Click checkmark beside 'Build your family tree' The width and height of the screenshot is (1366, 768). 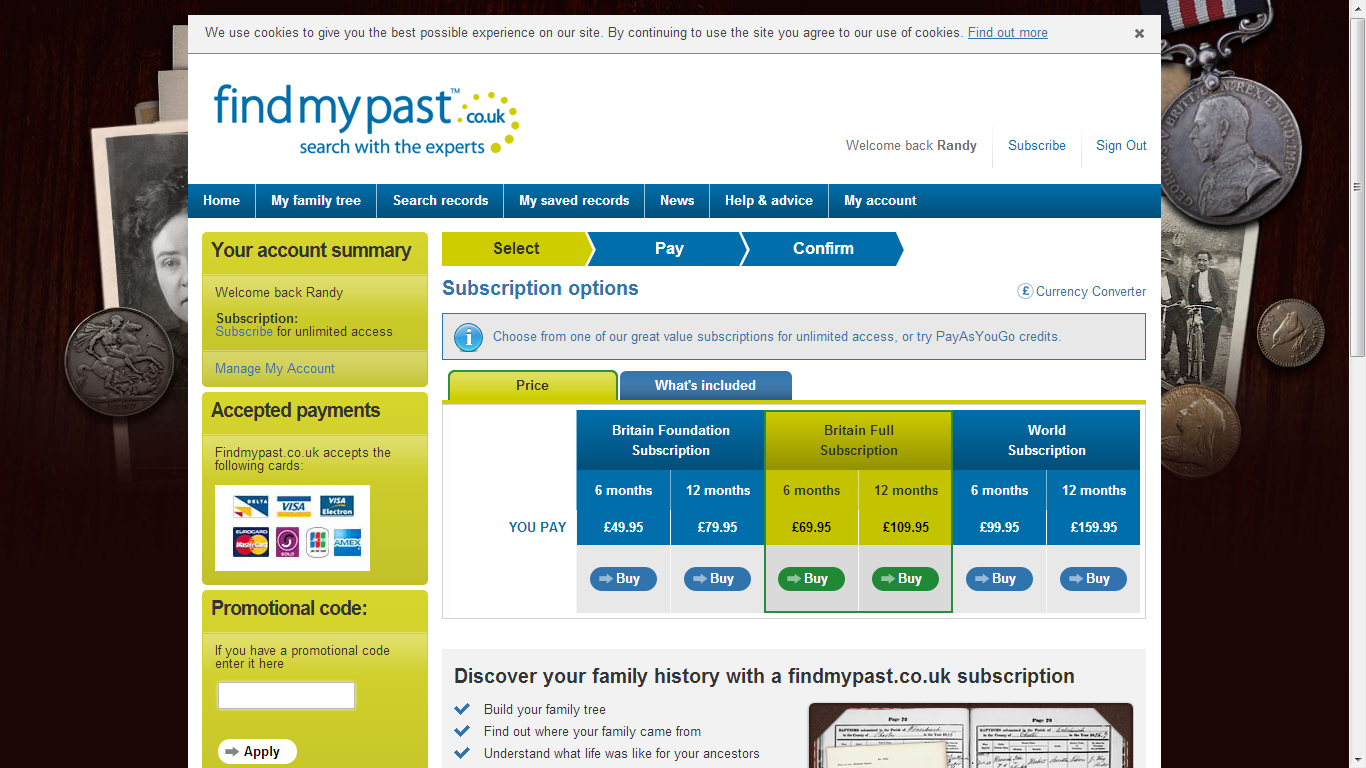tap(462, 709)
